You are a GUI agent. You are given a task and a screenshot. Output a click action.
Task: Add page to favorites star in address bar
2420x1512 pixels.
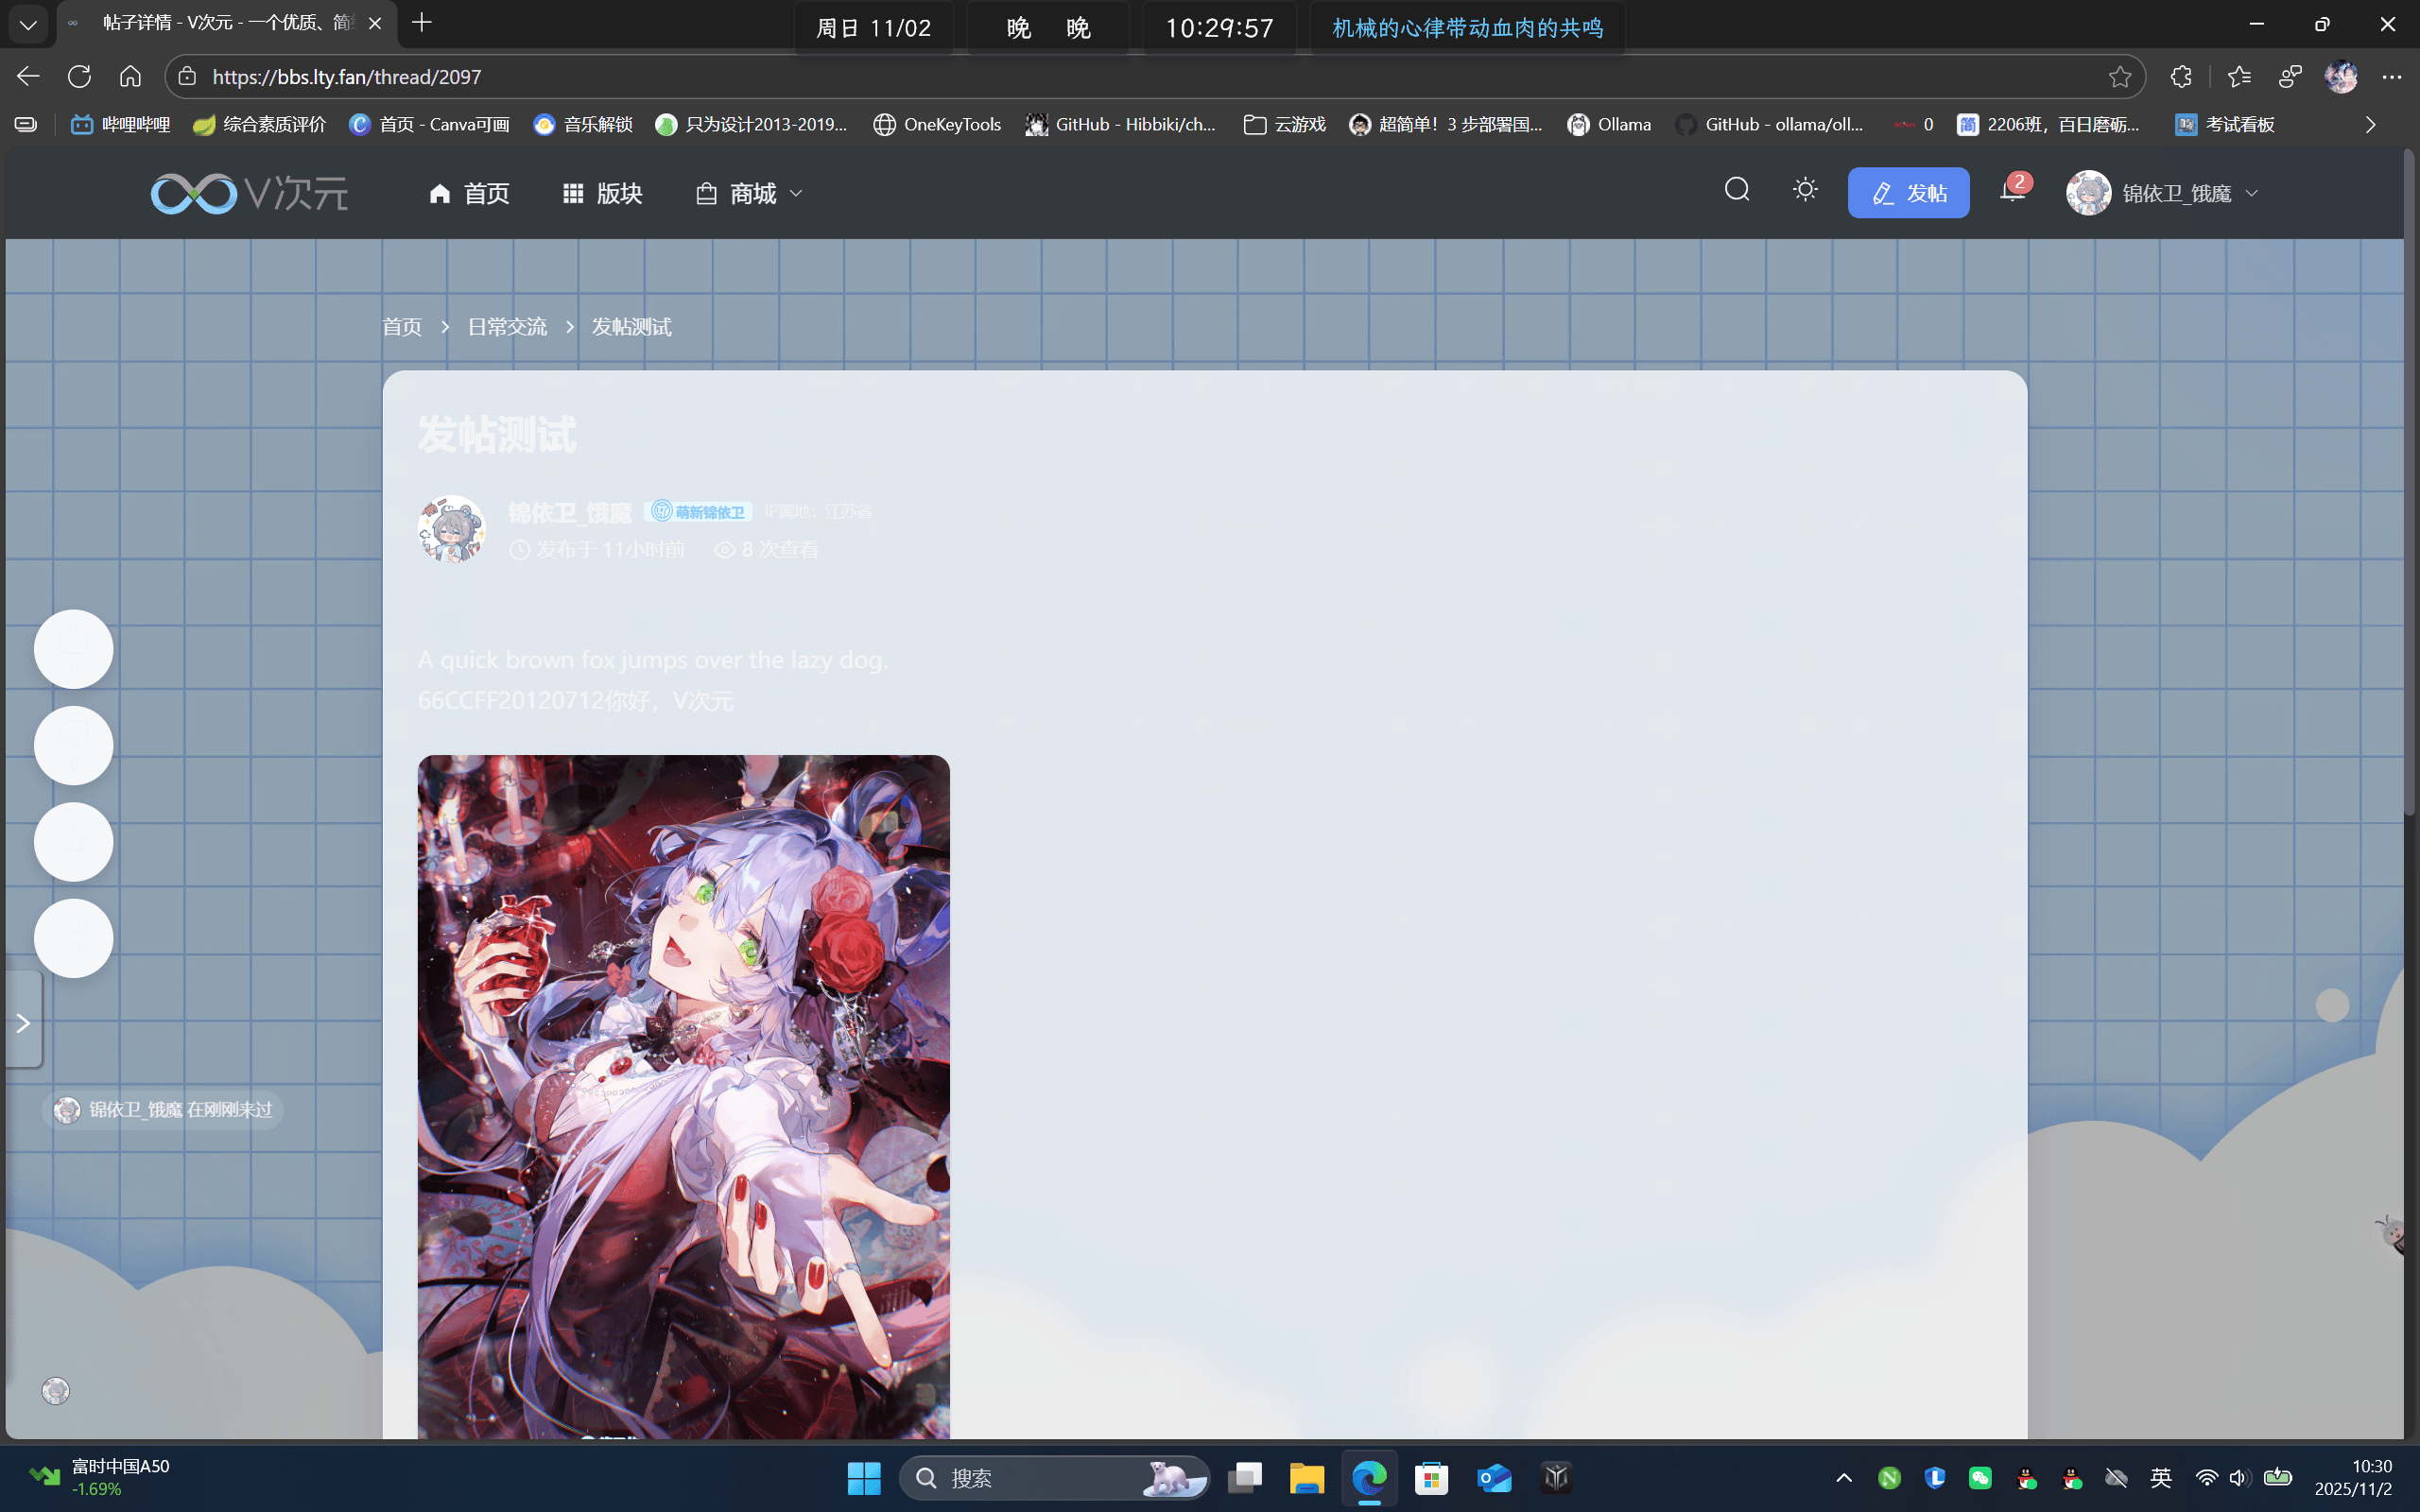tap(2119, 77)
